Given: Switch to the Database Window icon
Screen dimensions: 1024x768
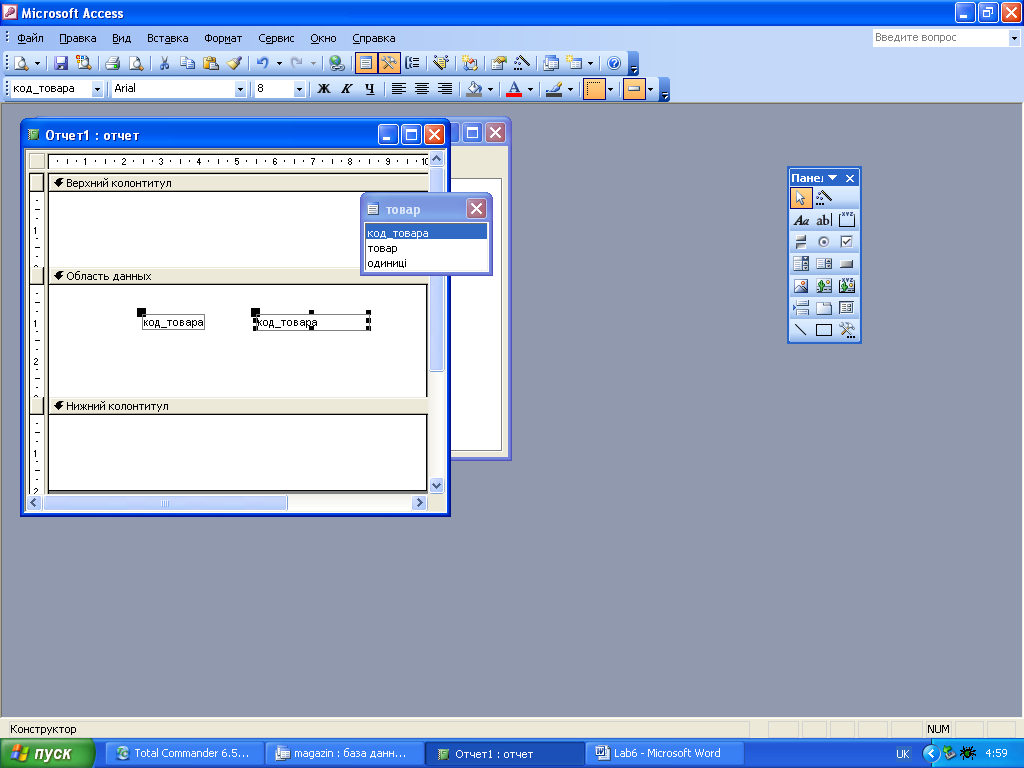Looking at the screenshot, I should click(x=551, y=63).
